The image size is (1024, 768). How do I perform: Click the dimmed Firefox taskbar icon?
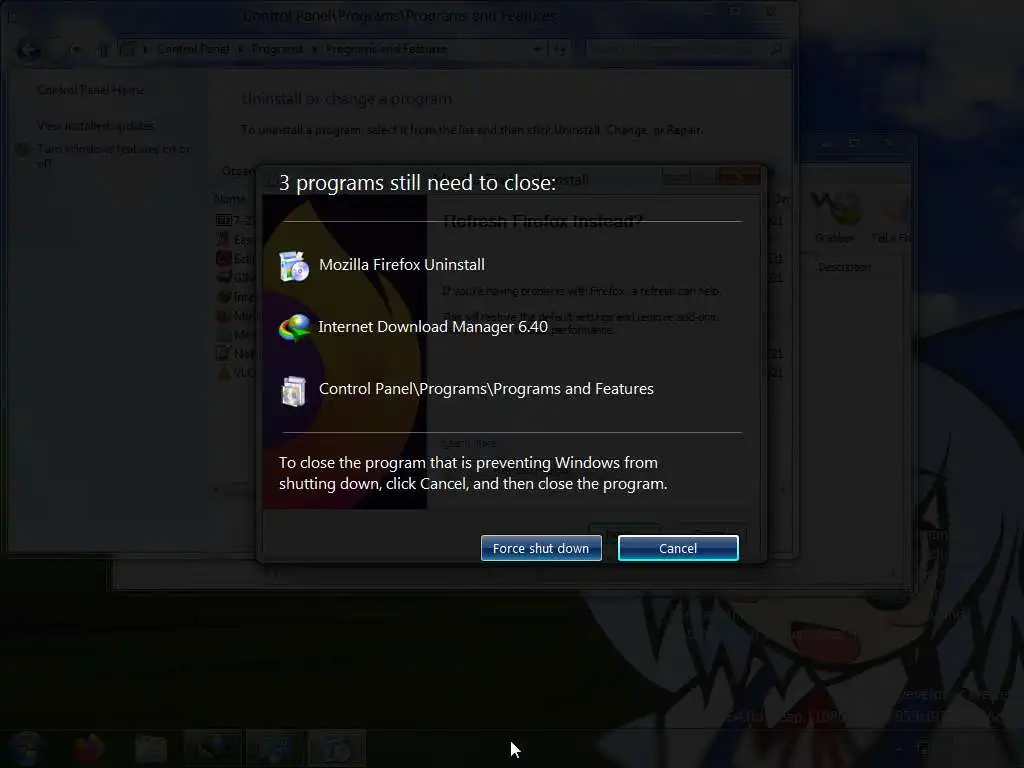point(89,749)
